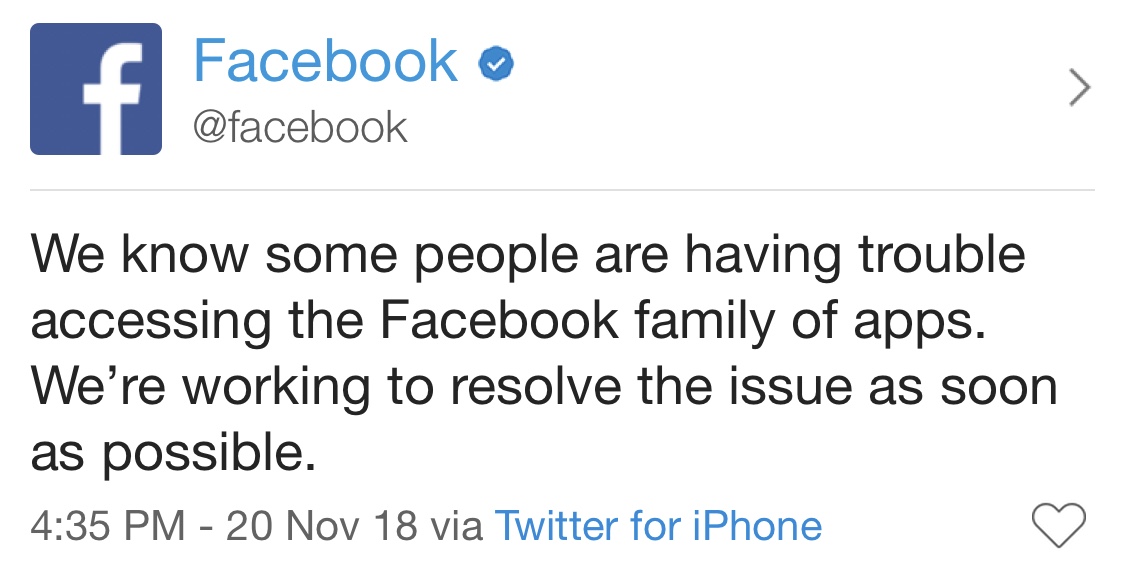Click the word "Facebook" inside the tweet body
Viewport: 1125px width, 572px height.
499,319
